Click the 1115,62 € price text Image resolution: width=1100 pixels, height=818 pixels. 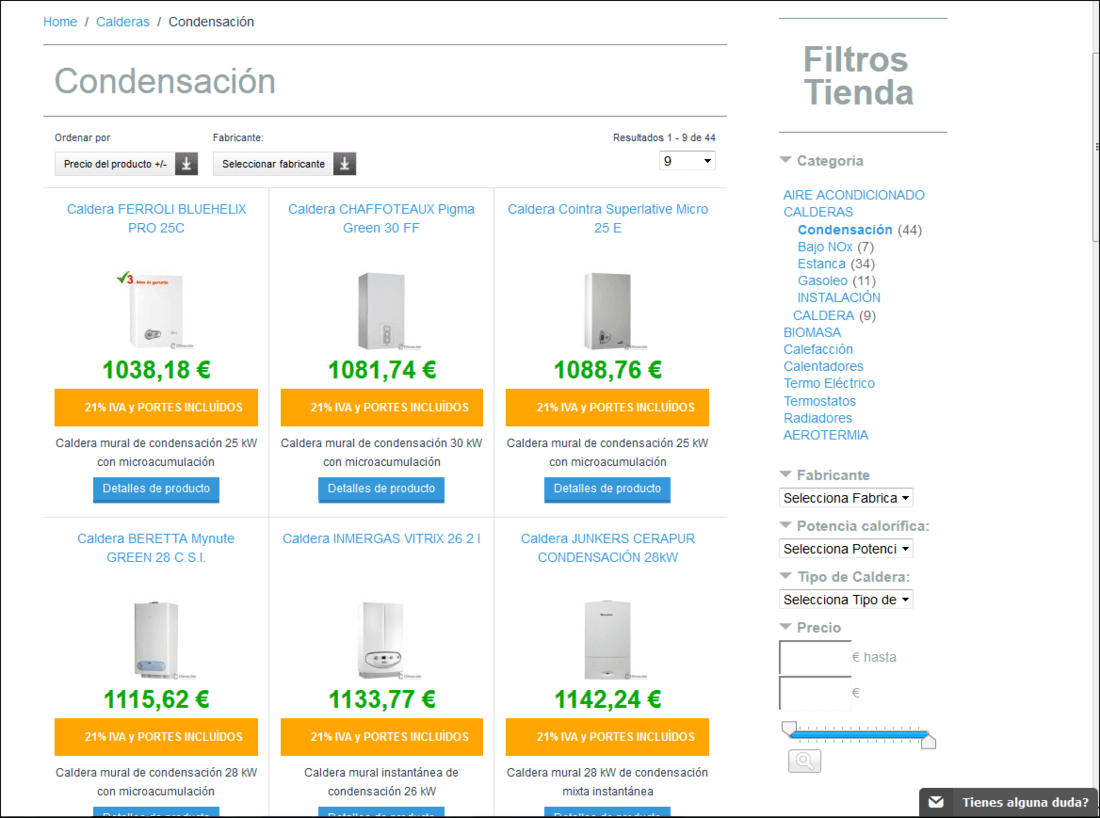point(156,699)
